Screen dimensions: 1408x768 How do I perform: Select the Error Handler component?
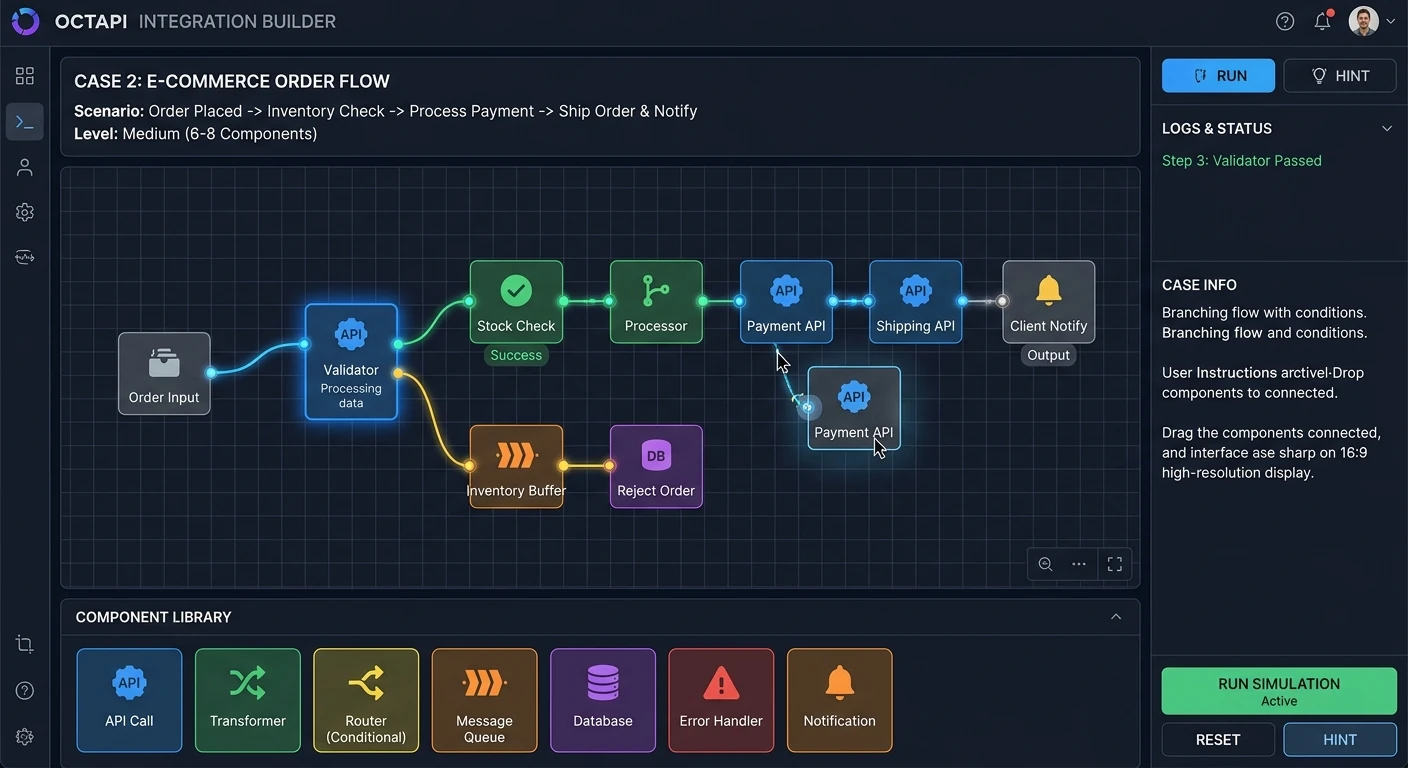[x=721, y=700]
